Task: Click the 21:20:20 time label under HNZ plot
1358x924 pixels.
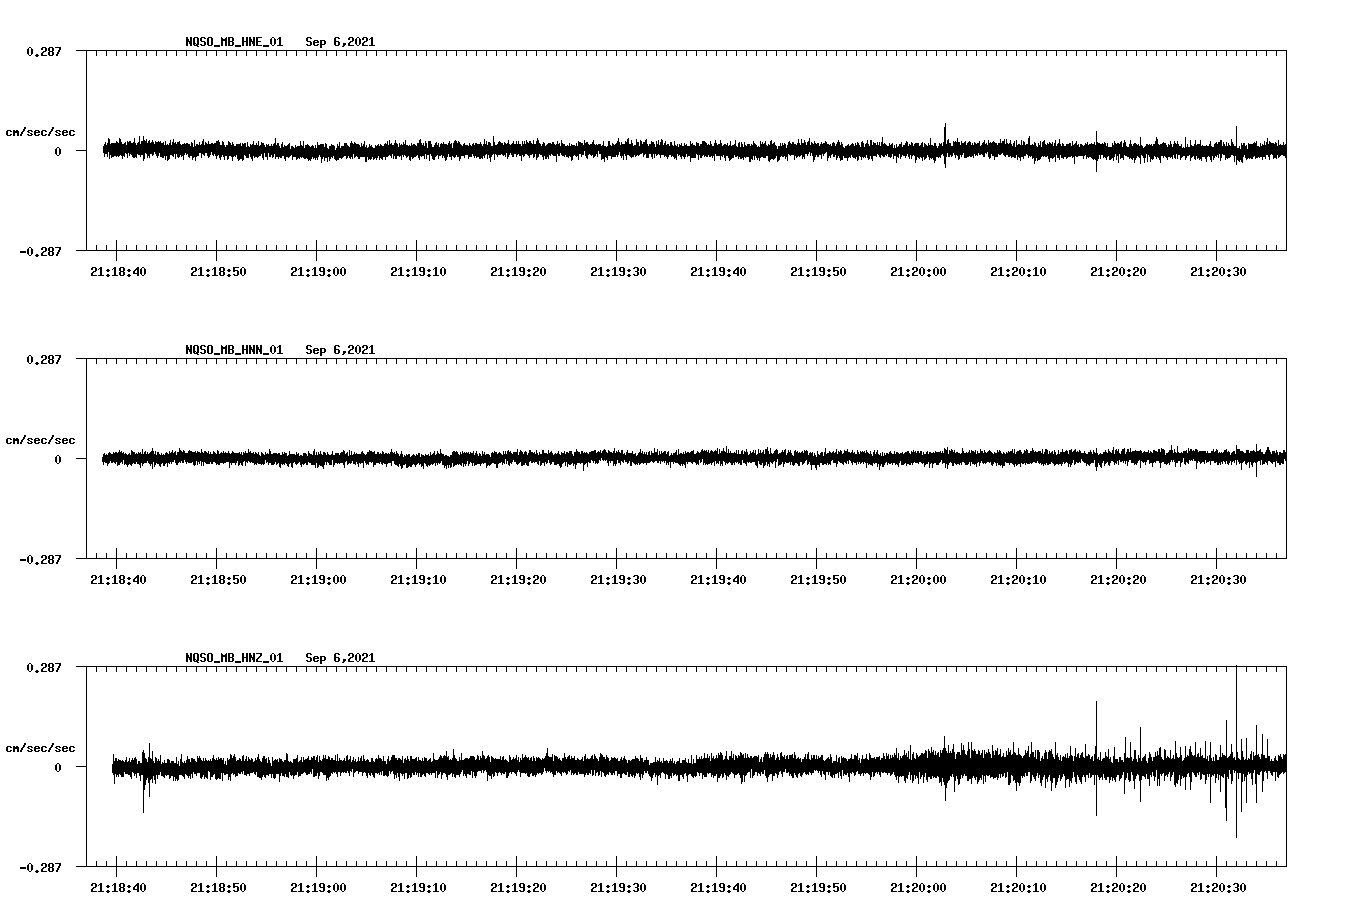Action: 1118,887
